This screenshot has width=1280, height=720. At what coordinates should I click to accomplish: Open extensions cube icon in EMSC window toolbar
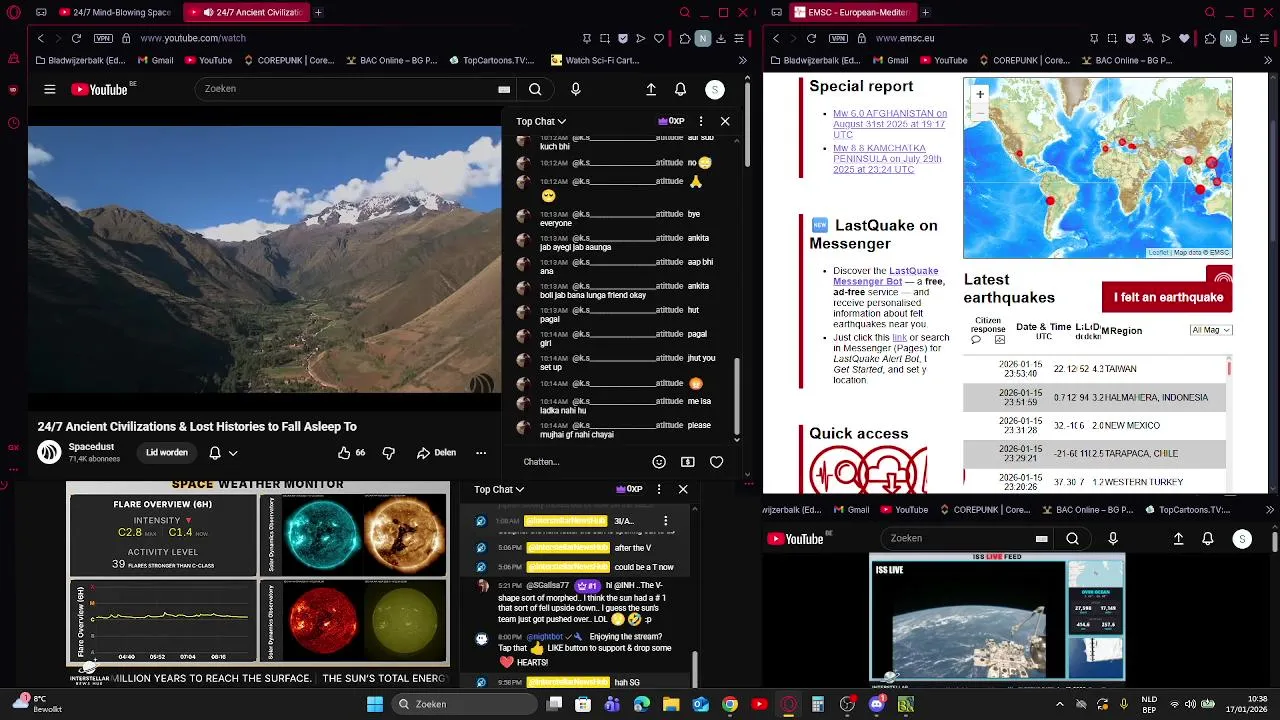(1209, 38)
